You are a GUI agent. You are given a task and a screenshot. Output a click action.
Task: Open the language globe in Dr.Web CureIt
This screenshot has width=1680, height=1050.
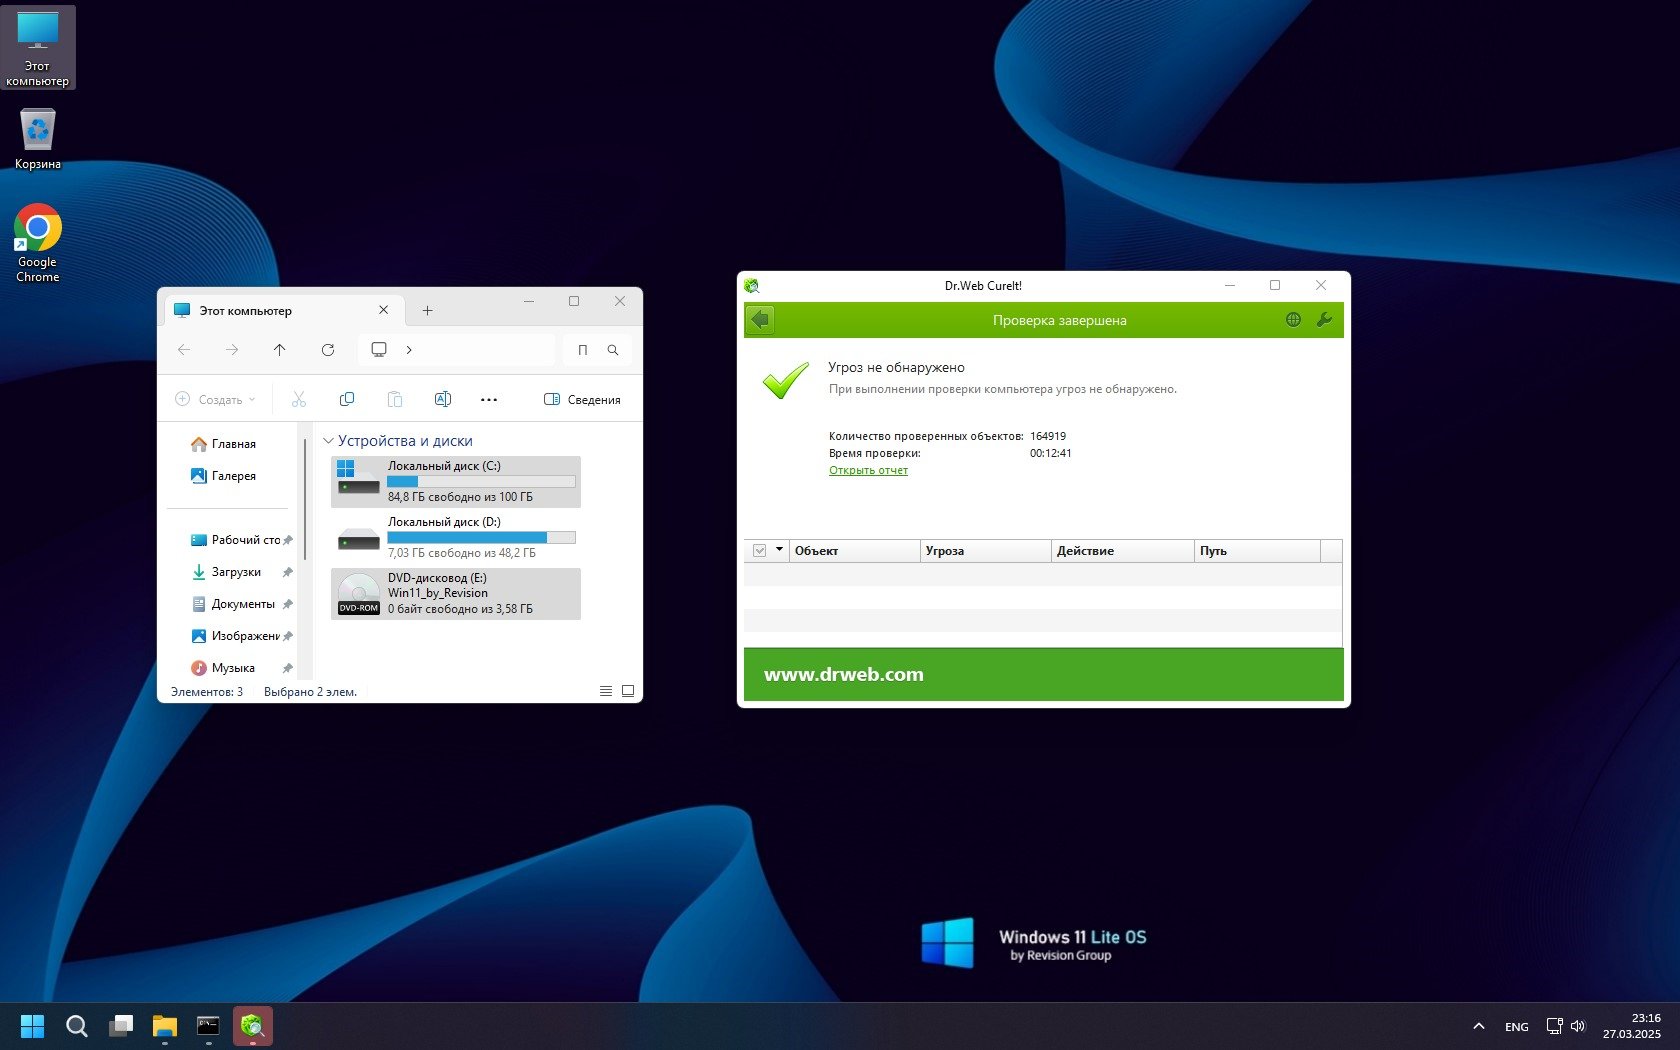(1293, 320)
